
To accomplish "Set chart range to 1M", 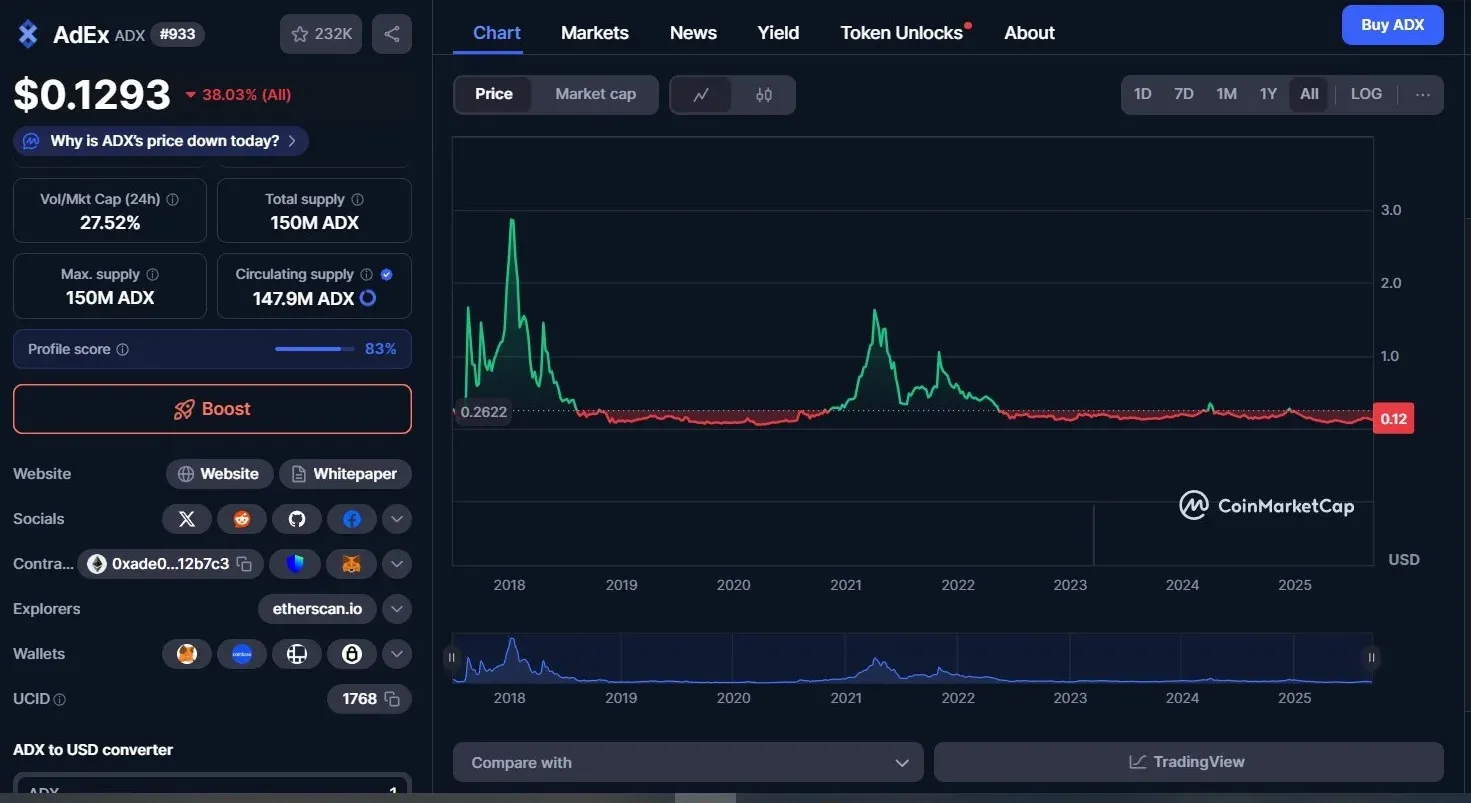I will click(1227, 94).
